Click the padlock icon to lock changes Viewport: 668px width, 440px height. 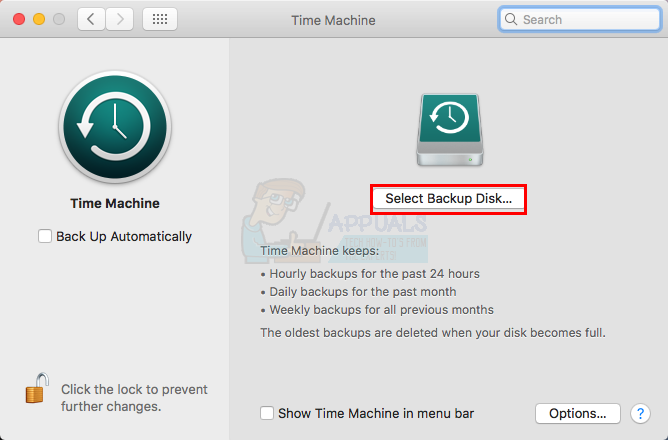coord(37,389)
